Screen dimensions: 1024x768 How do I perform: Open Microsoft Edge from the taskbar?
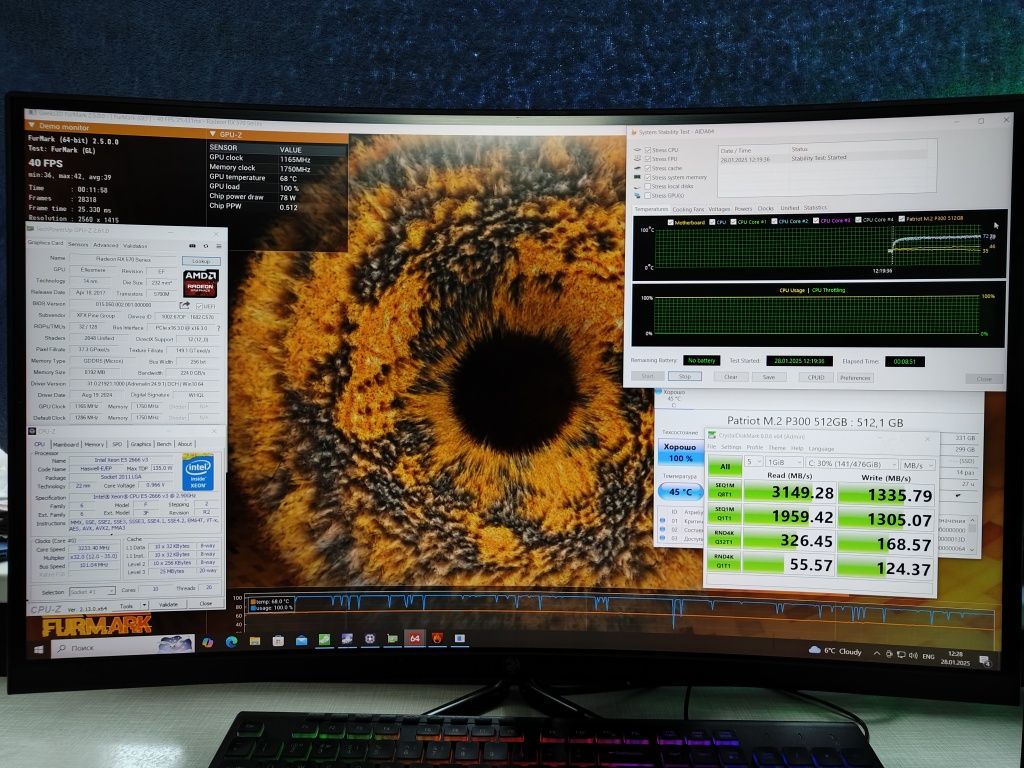click(231, 642)
